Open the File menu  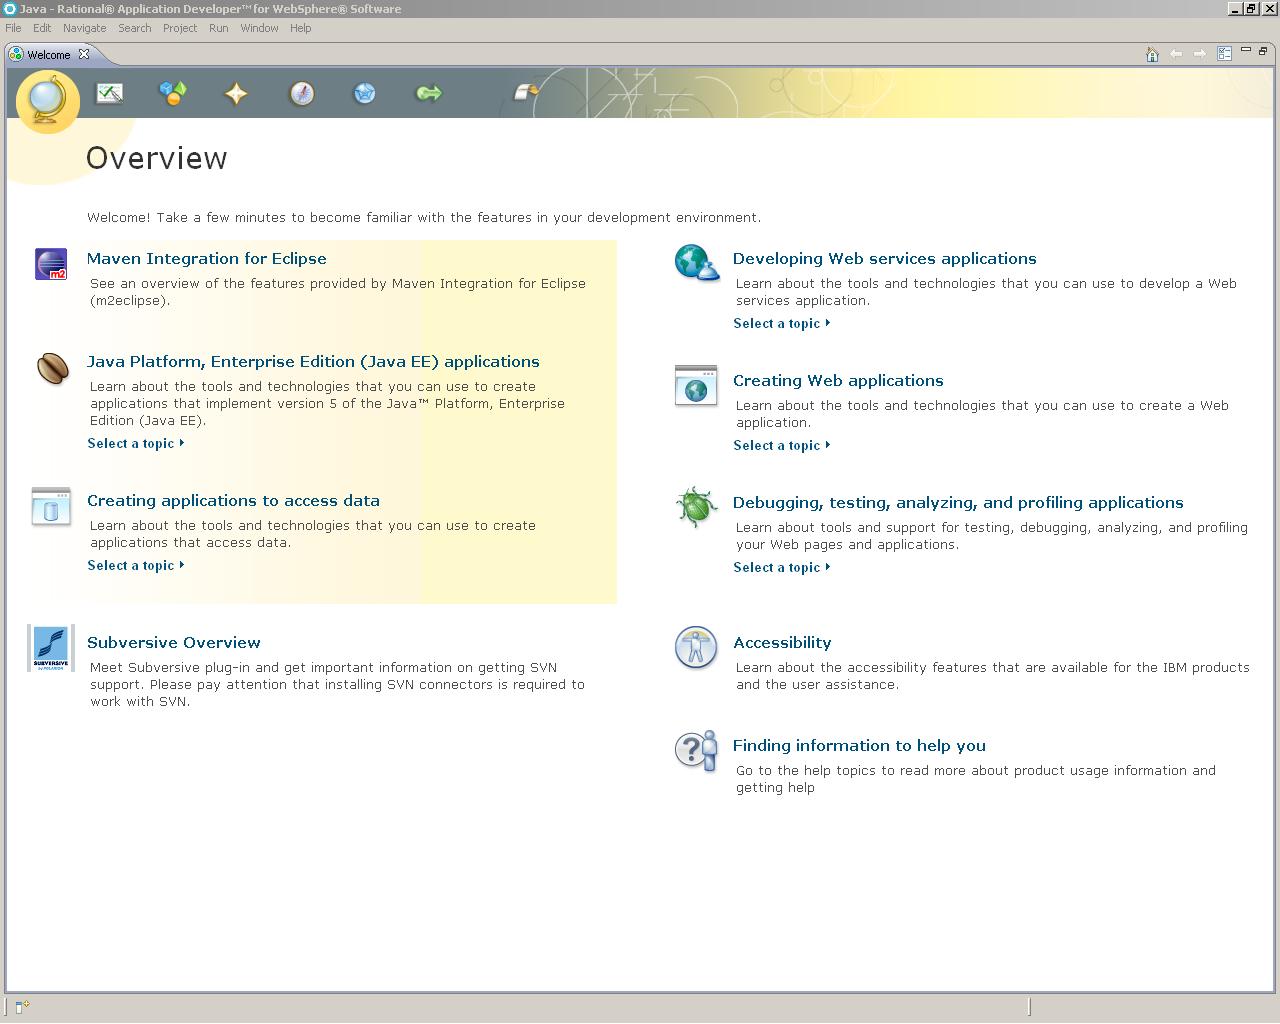pos(13,28)
